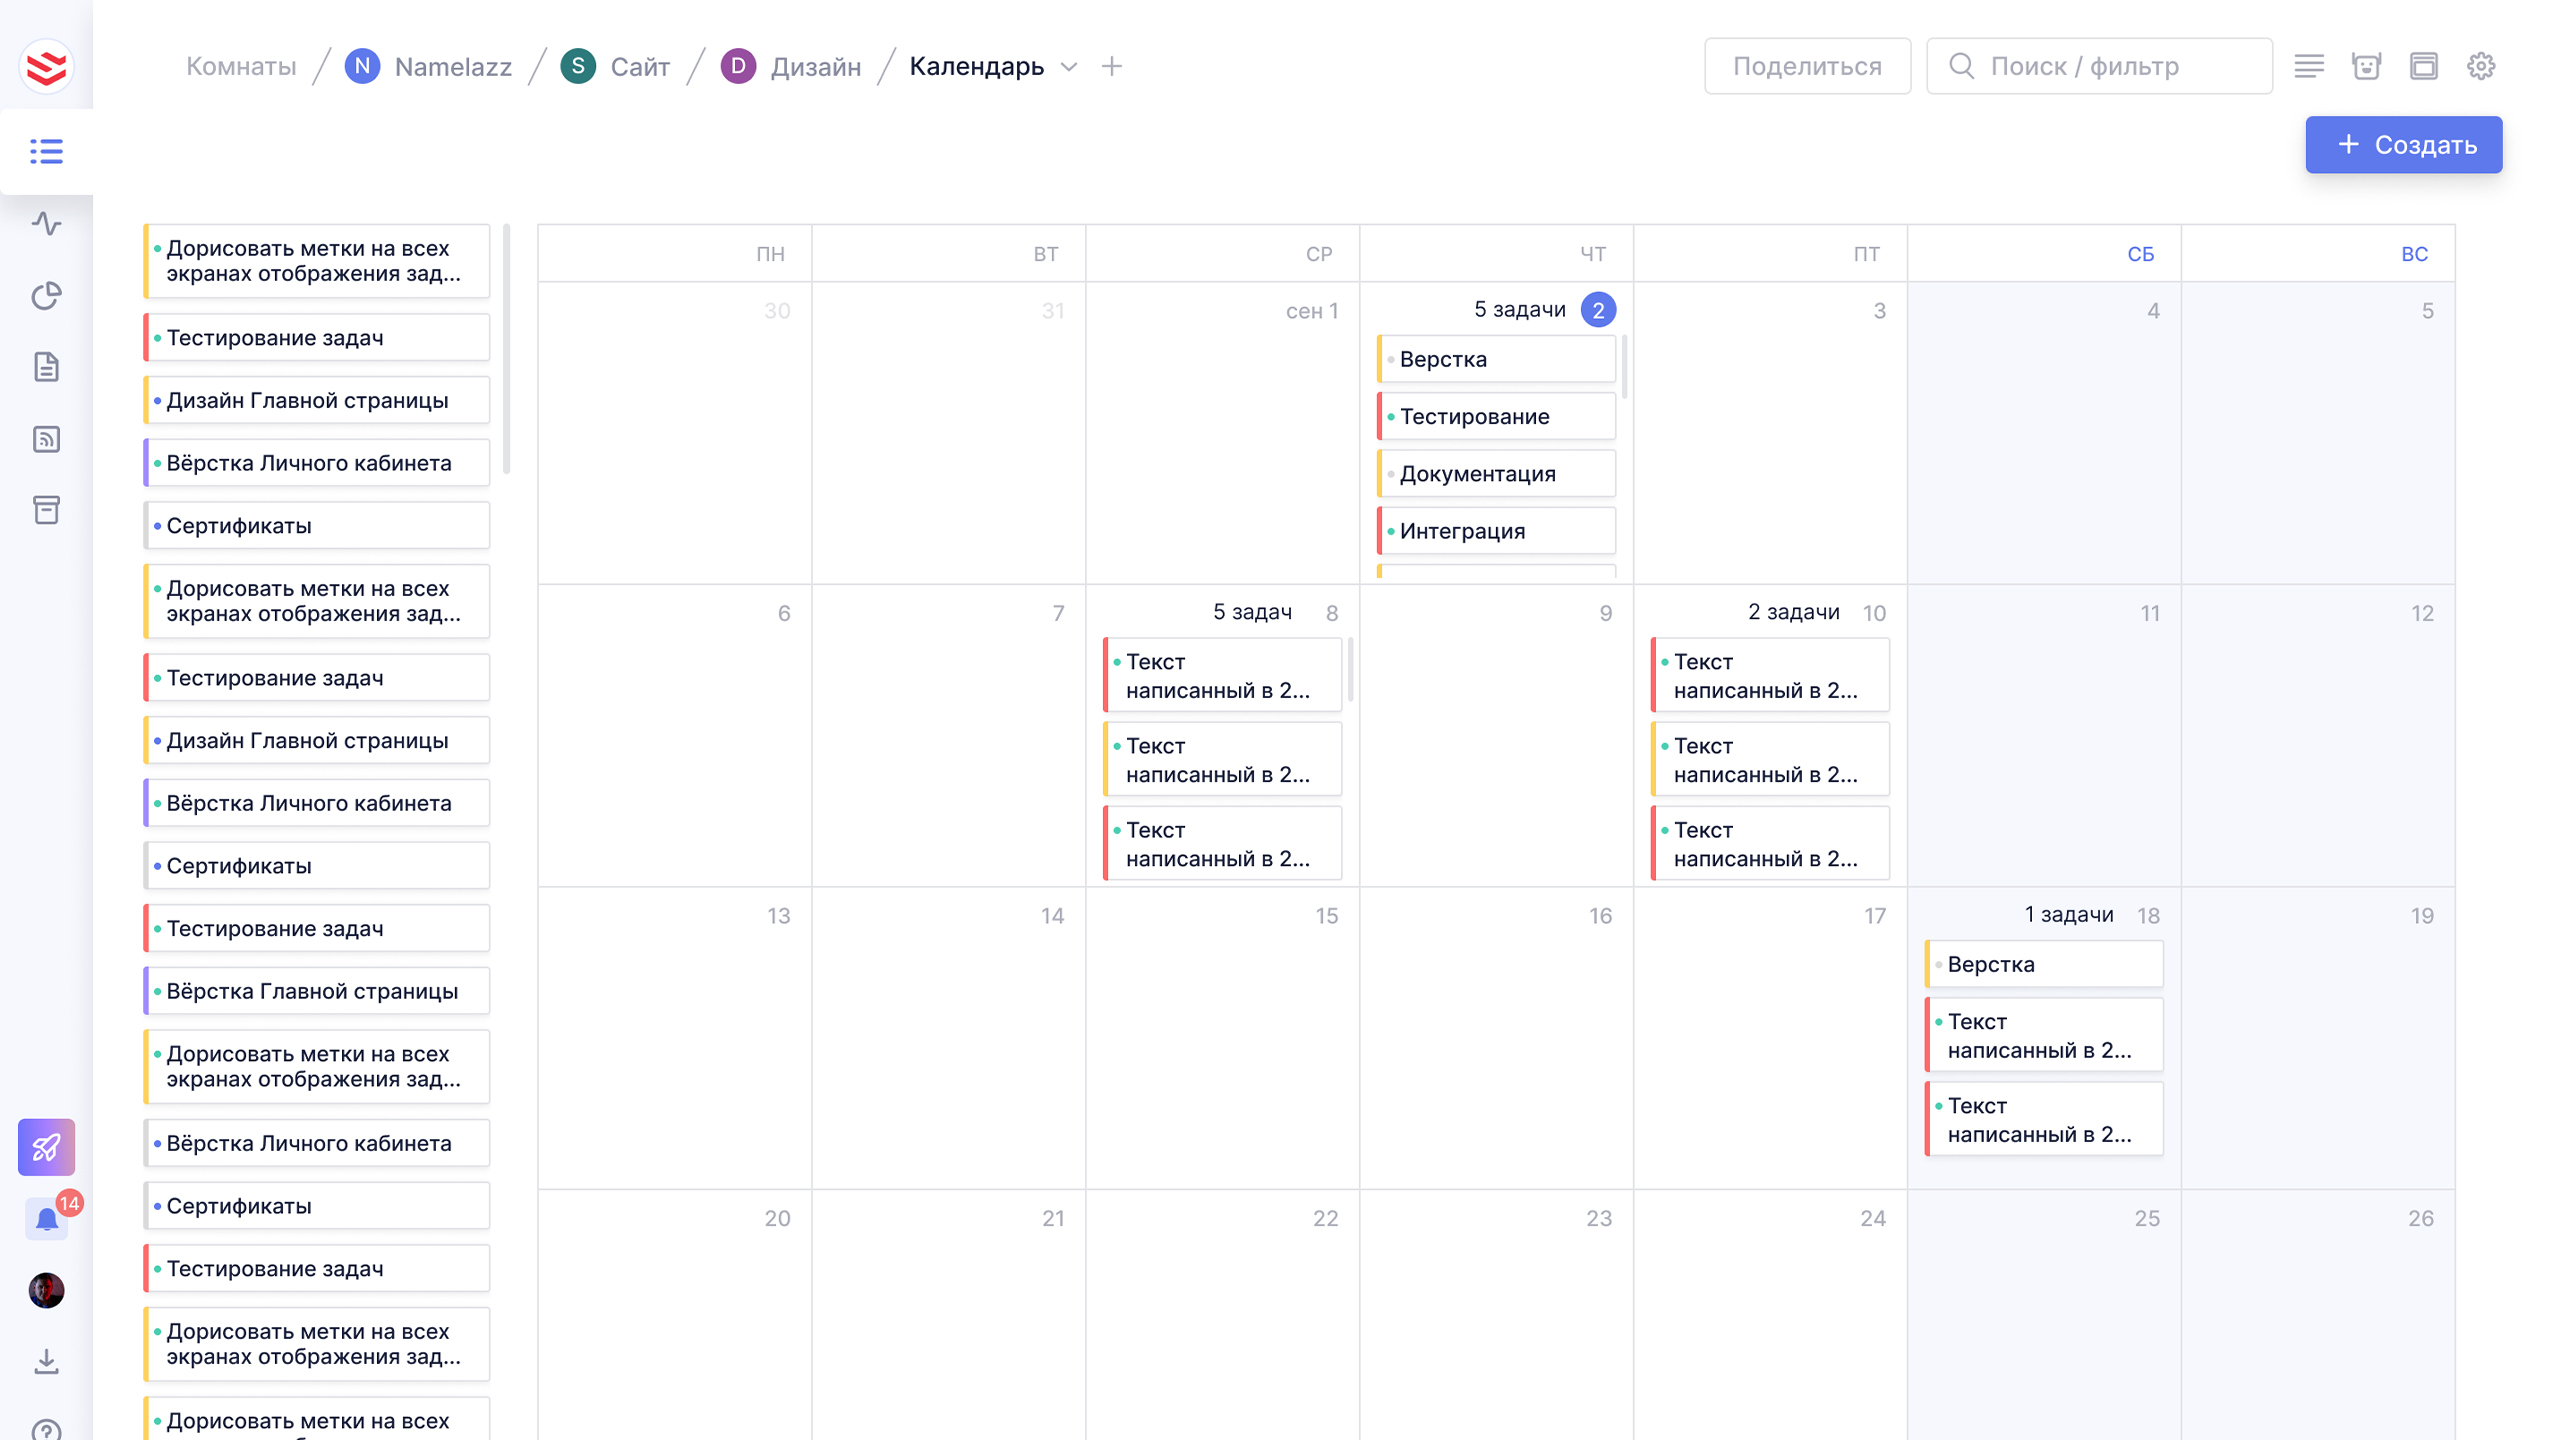Expand the Календарь view dropdown chevron
The image size is (2560, 1440).
click(x=1069, y=67)
